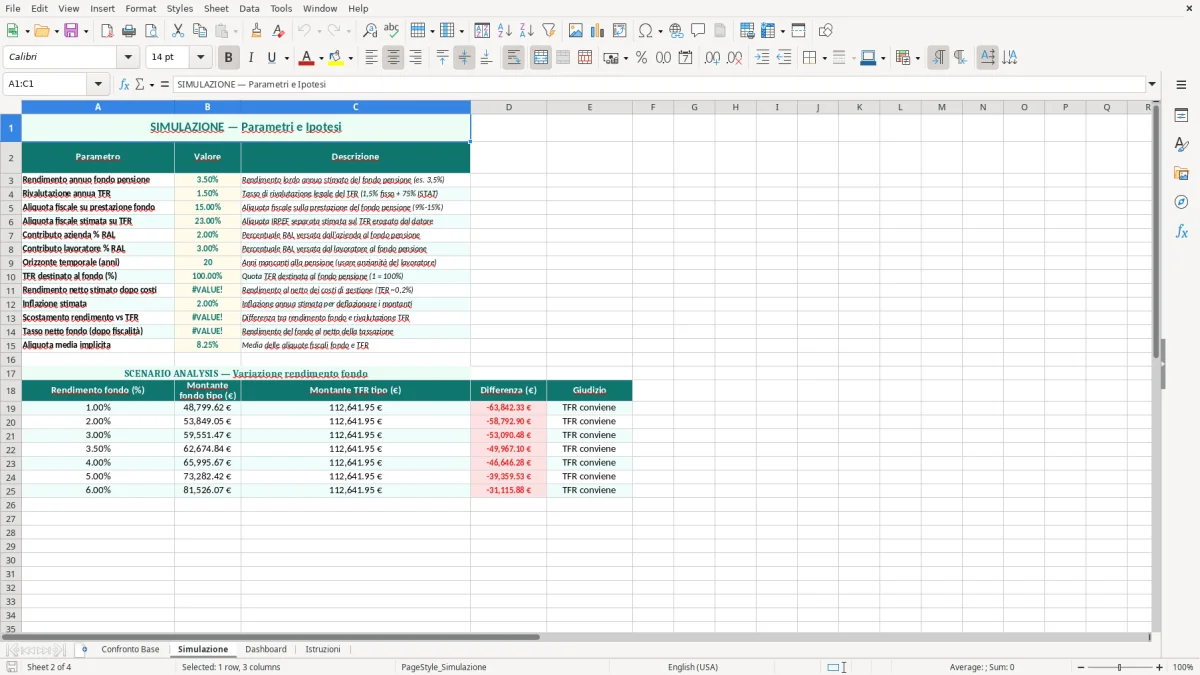Toggle Italic formatting
Screen dimensions: 1200x675
[x=250, y=58]
